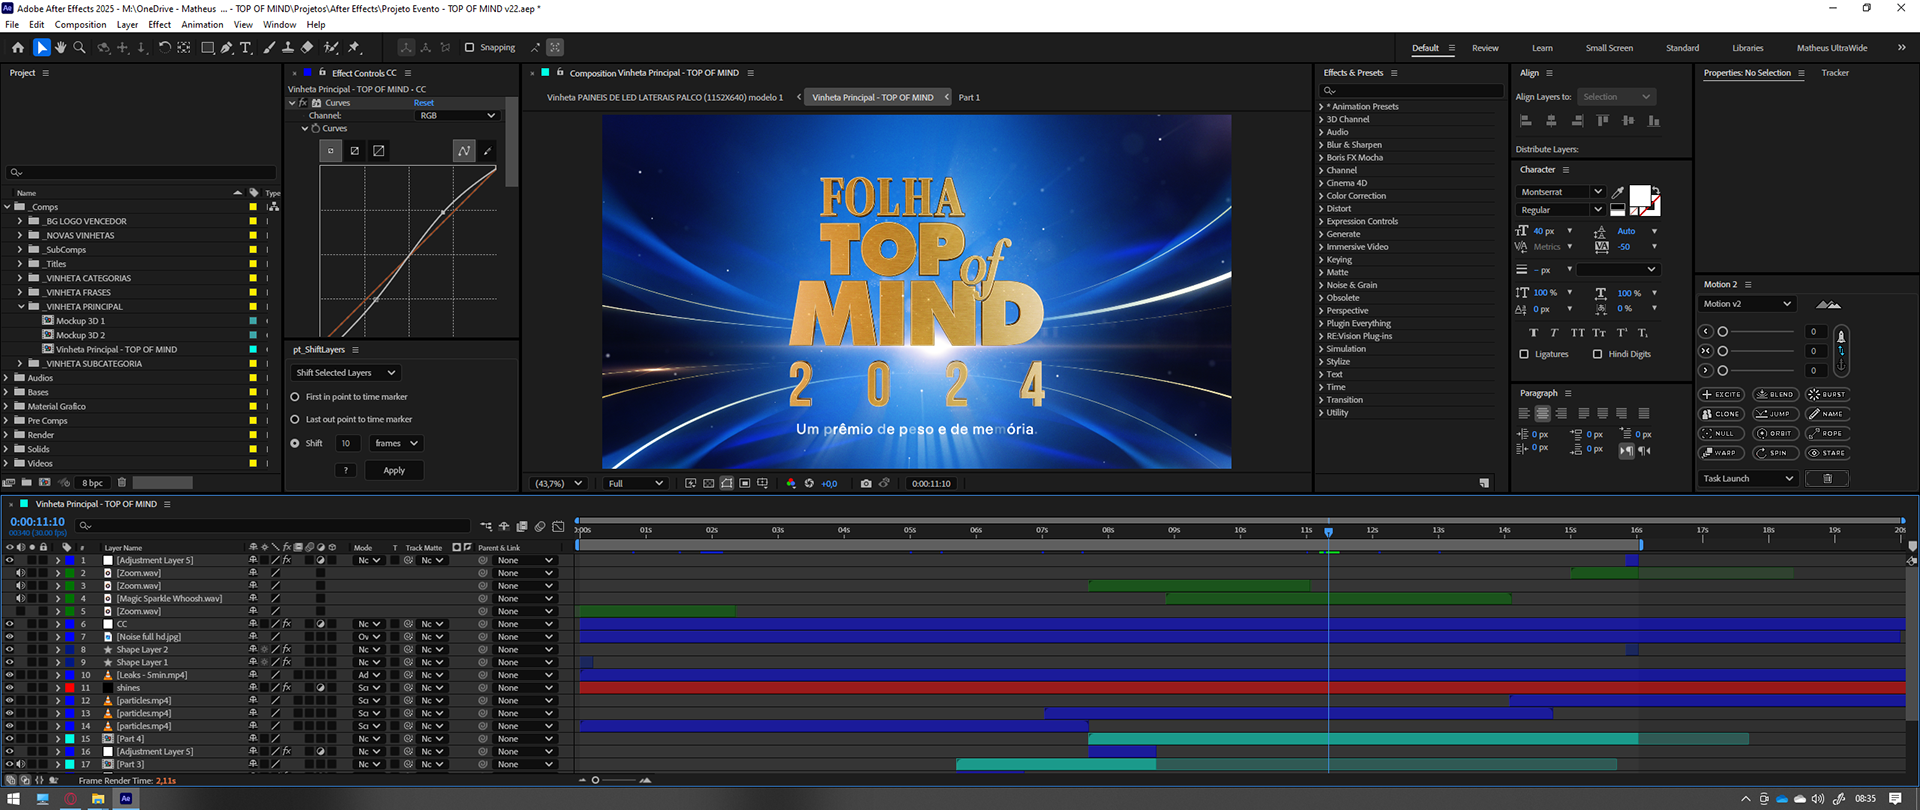Select the Rotation tool

[164, 47]
